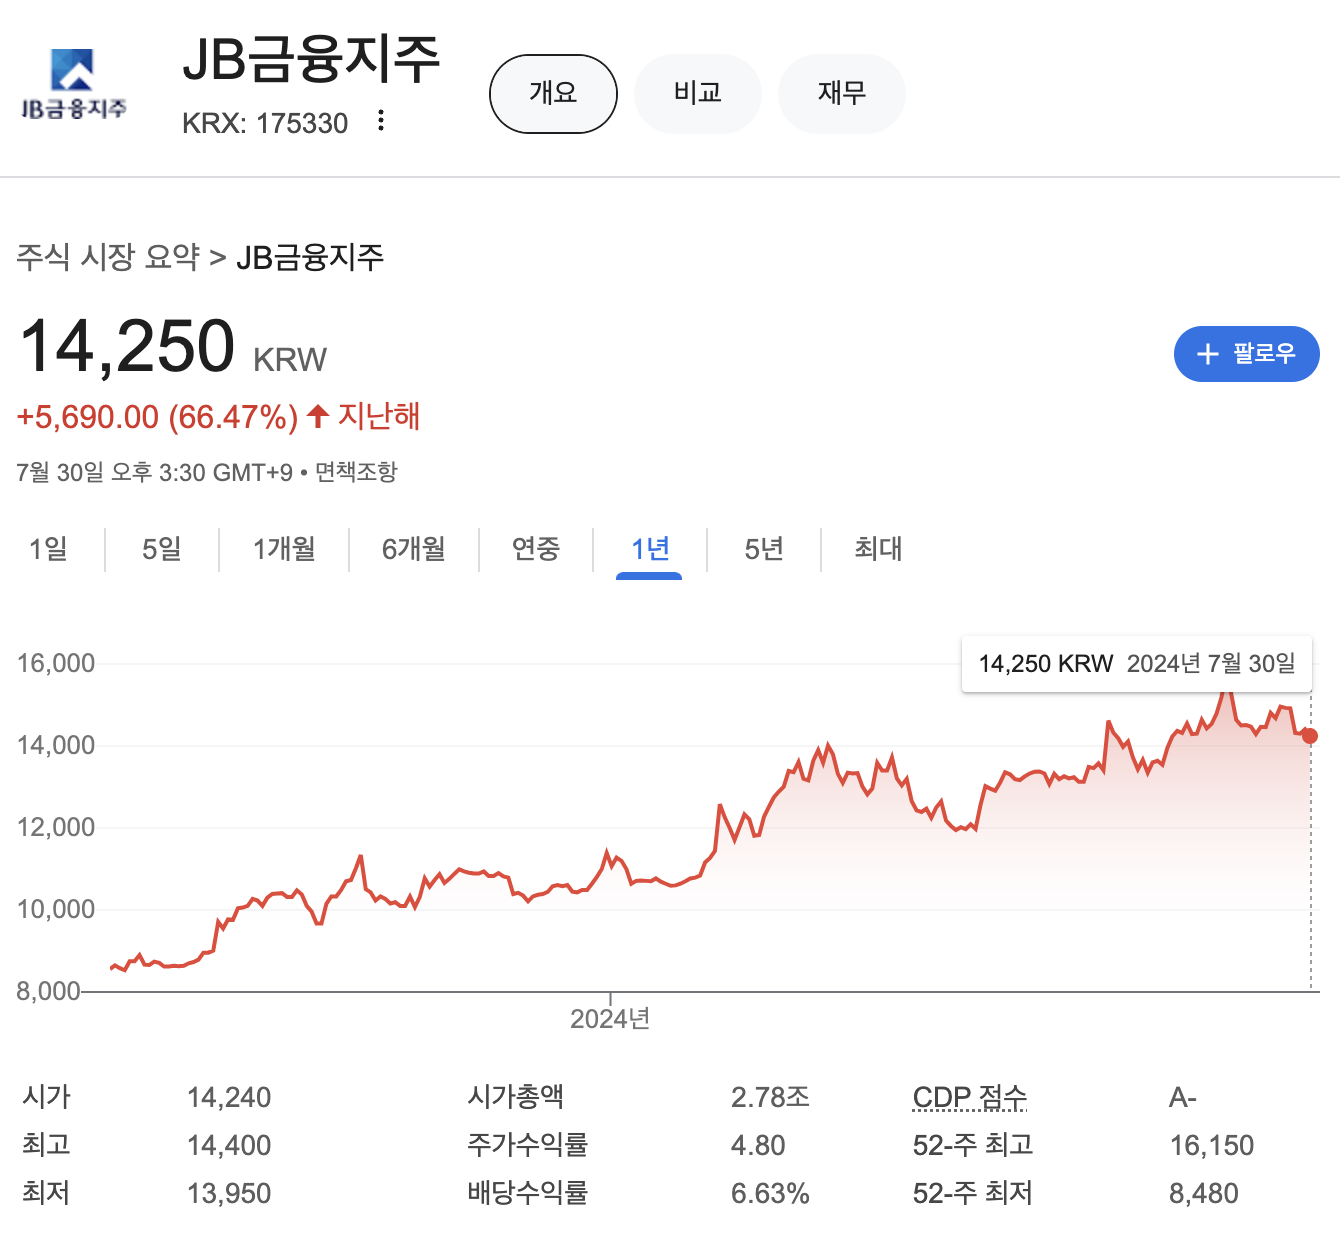Click the 12,000 y-axis label
The height and width of the screenshot is (1244, 1340).
(x=56, y=827)
